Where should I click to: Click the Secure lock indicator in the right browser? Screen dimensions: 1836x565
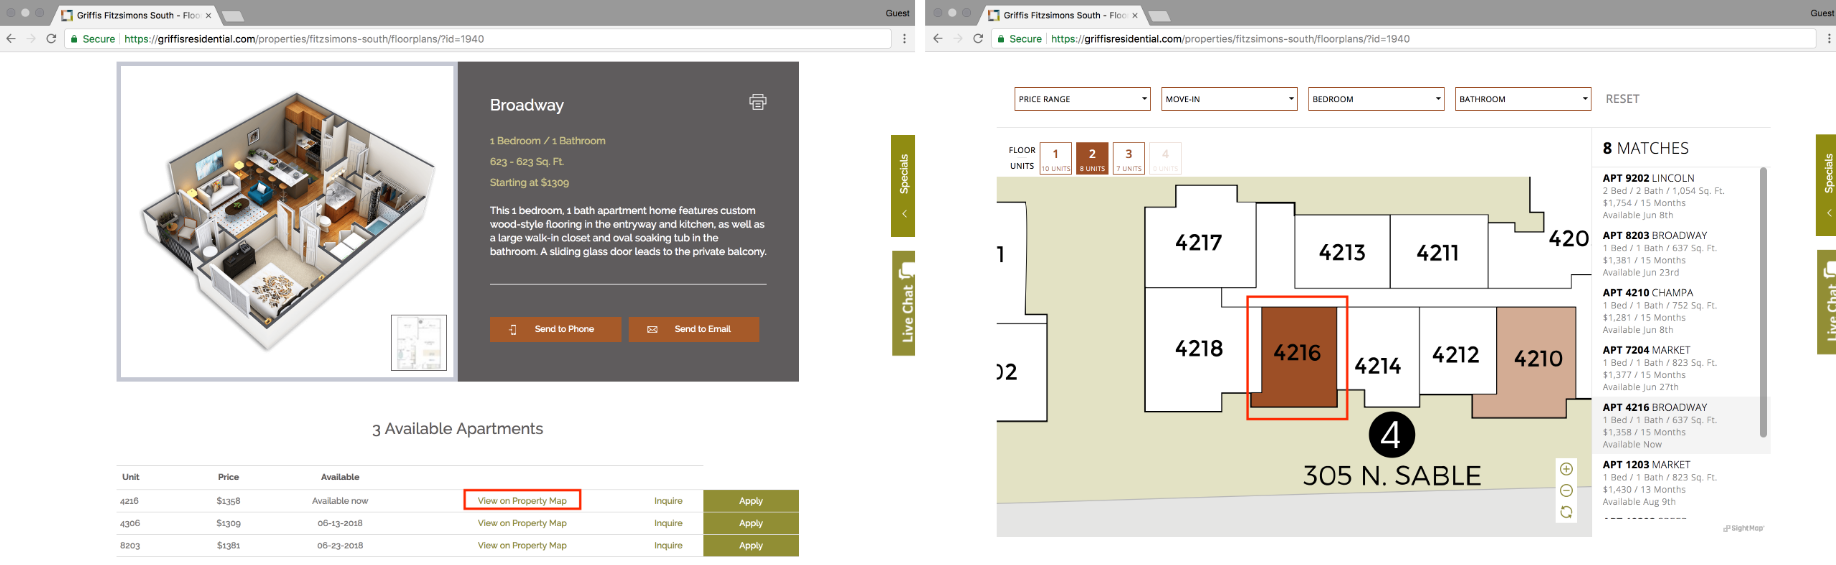click(1019, 39)
